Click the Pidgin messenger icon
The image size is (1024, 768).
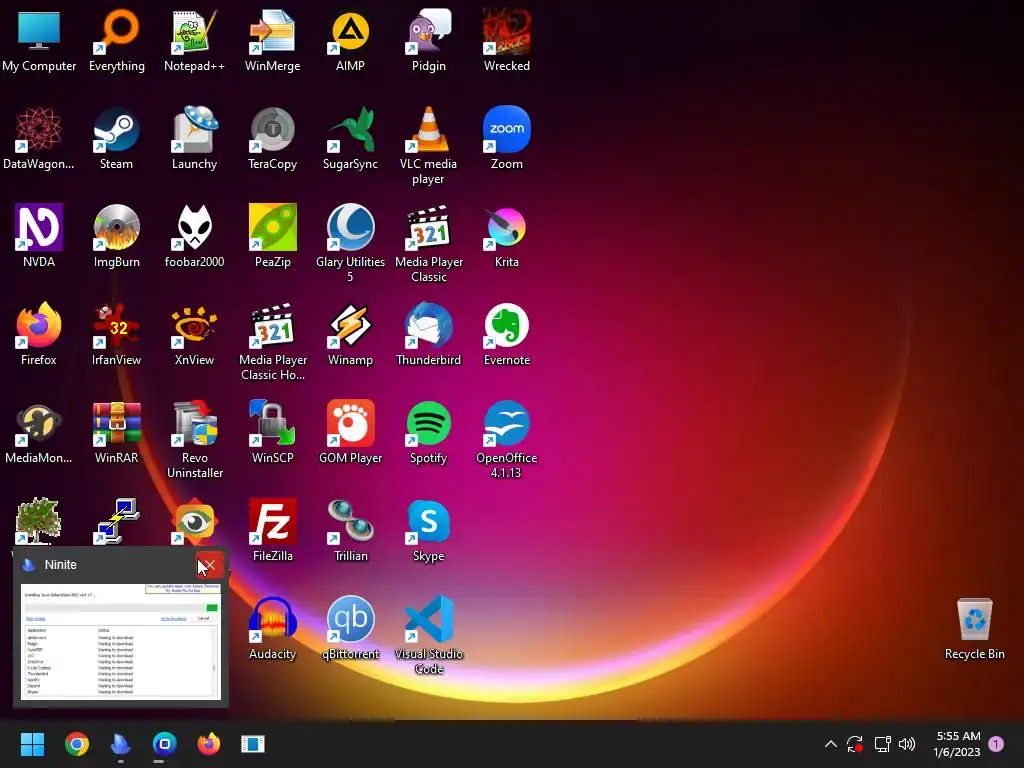click(428, 40)
